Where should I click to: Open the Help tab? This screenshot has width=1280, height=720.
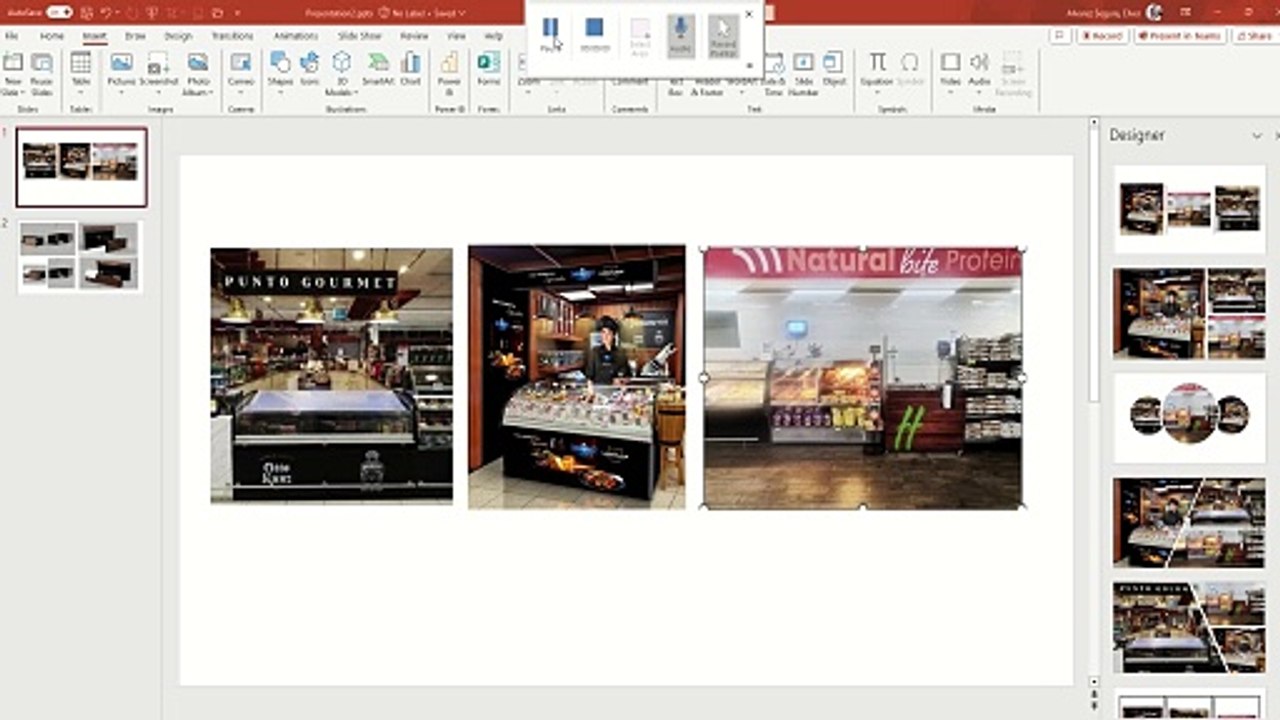click(493, 36)
